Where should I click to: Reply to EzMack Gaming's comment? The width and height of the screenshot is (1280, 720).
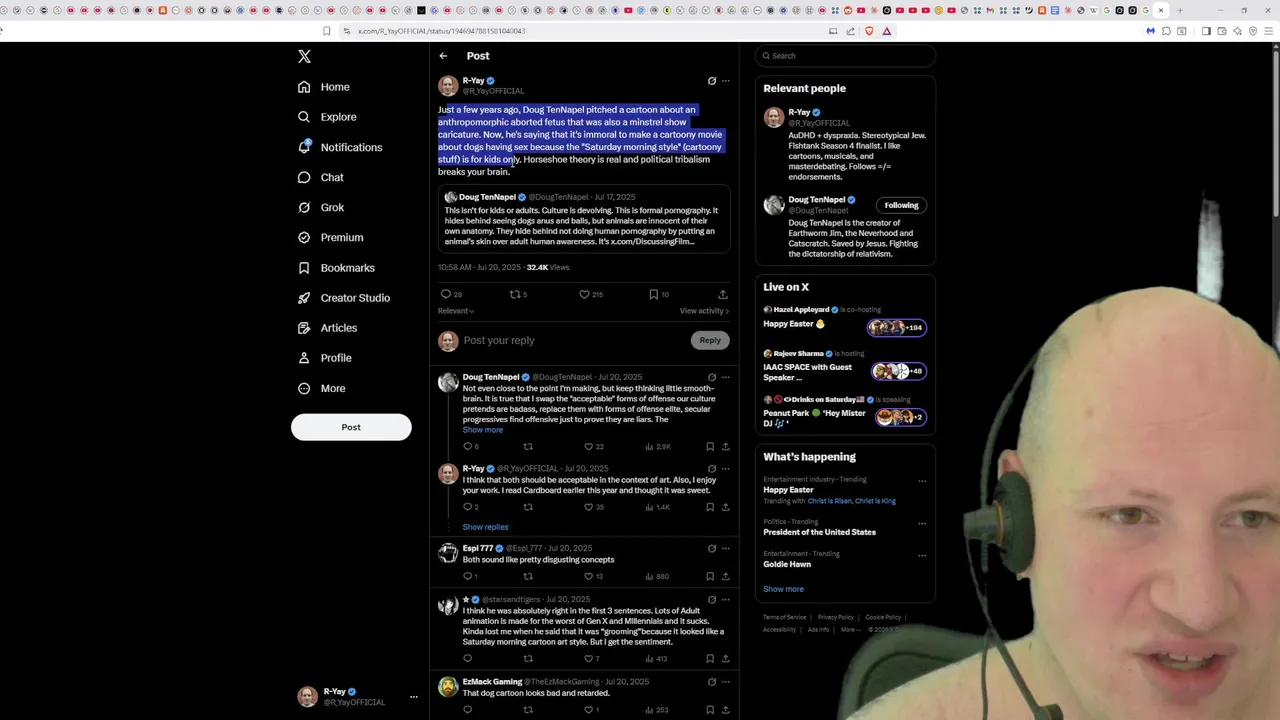(x=467, y=710)
